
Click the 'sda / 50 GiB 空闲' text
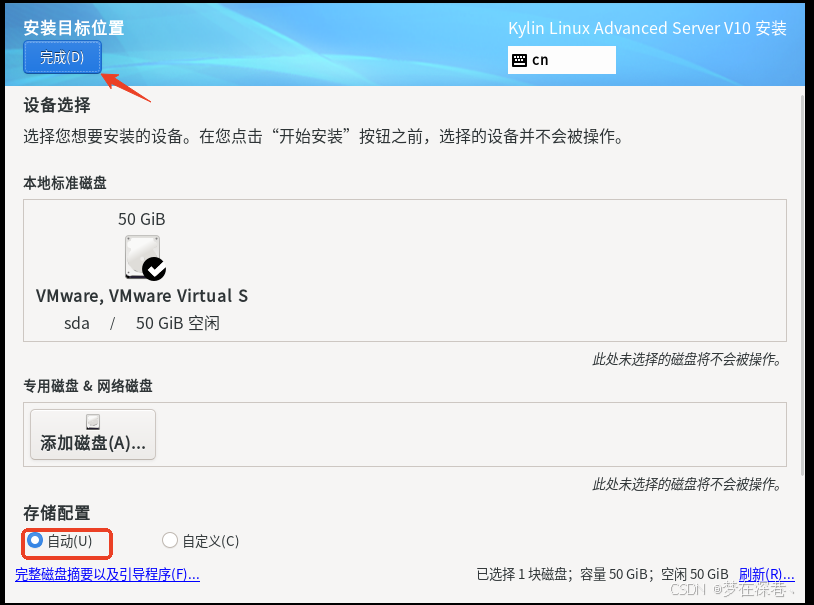142,324
